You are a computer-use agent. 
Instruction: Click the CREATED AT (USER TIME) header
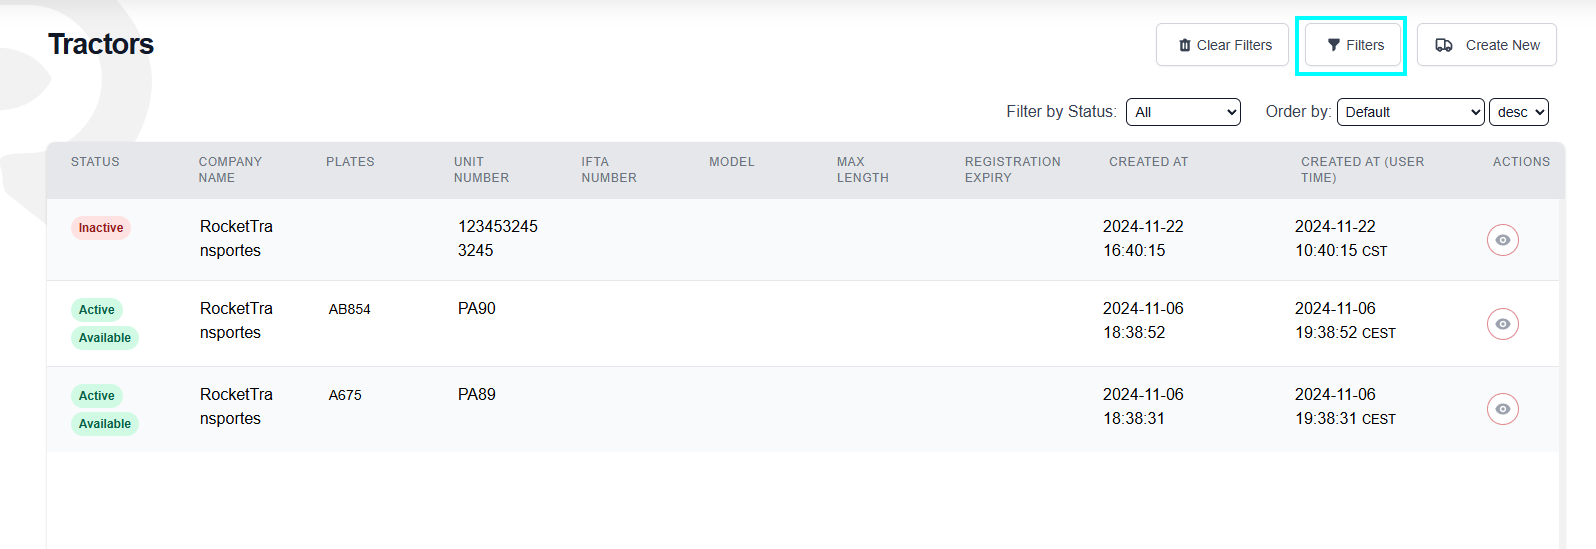(1362, 170)
